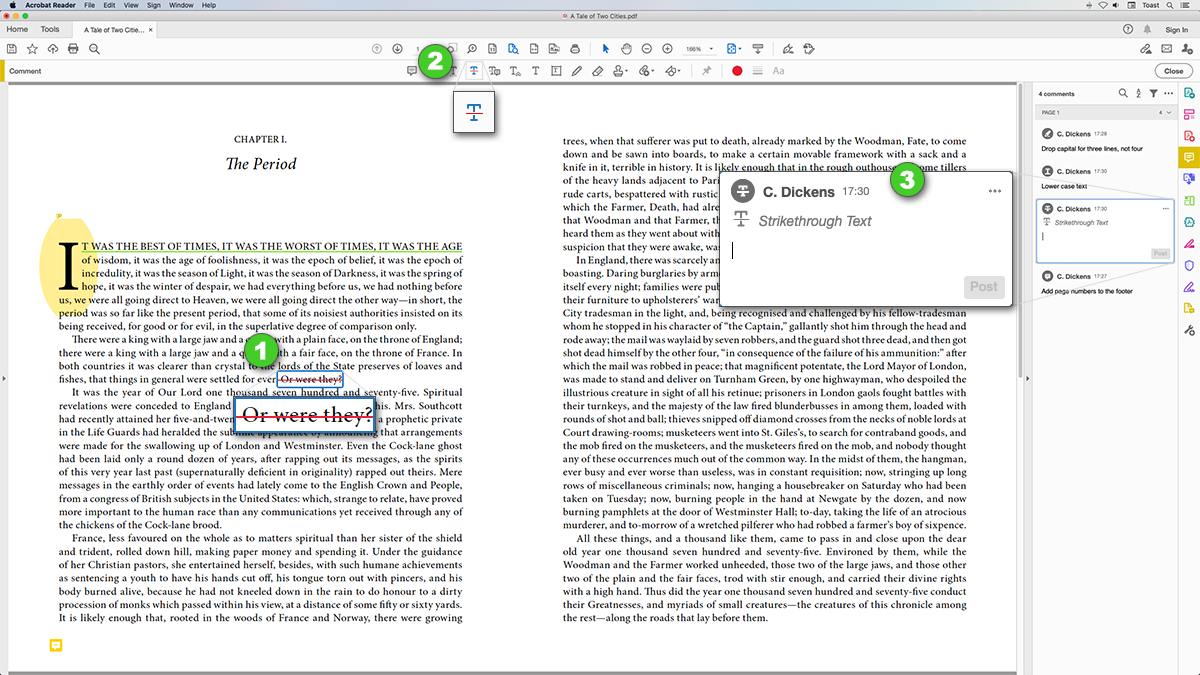Open the red color picker swatch
This screenshot has width=1200, height=675.
[737, 71]
